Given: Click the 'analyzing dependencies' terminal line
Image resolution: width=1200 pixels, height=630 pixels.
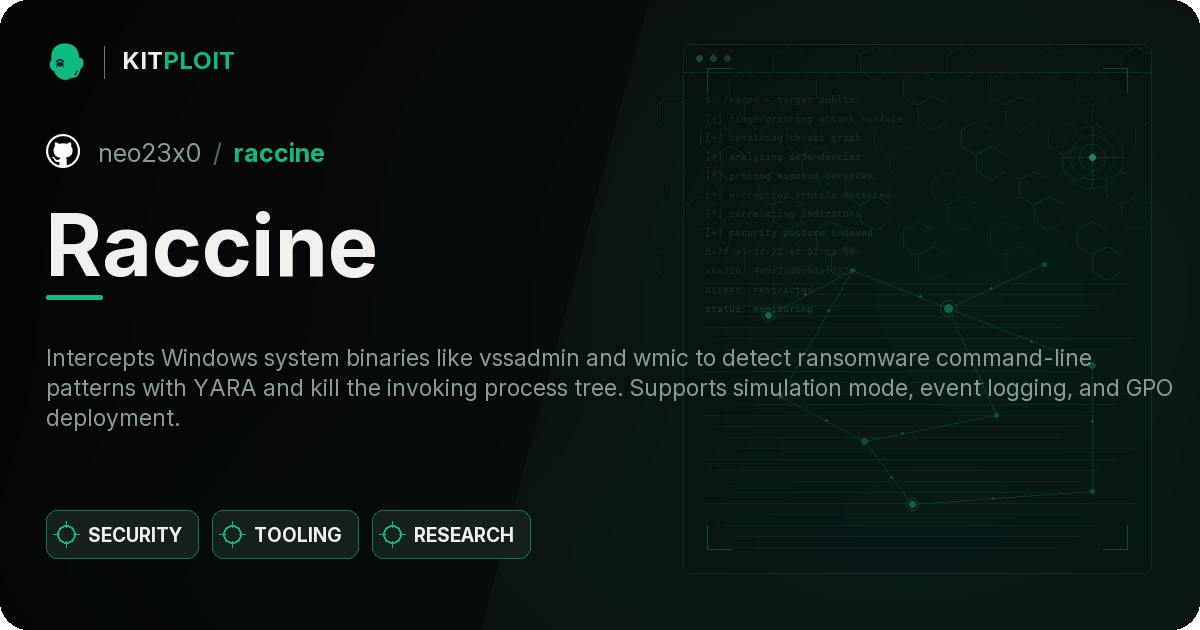Looking at the screenshot, I should click(x=783, y=157).
